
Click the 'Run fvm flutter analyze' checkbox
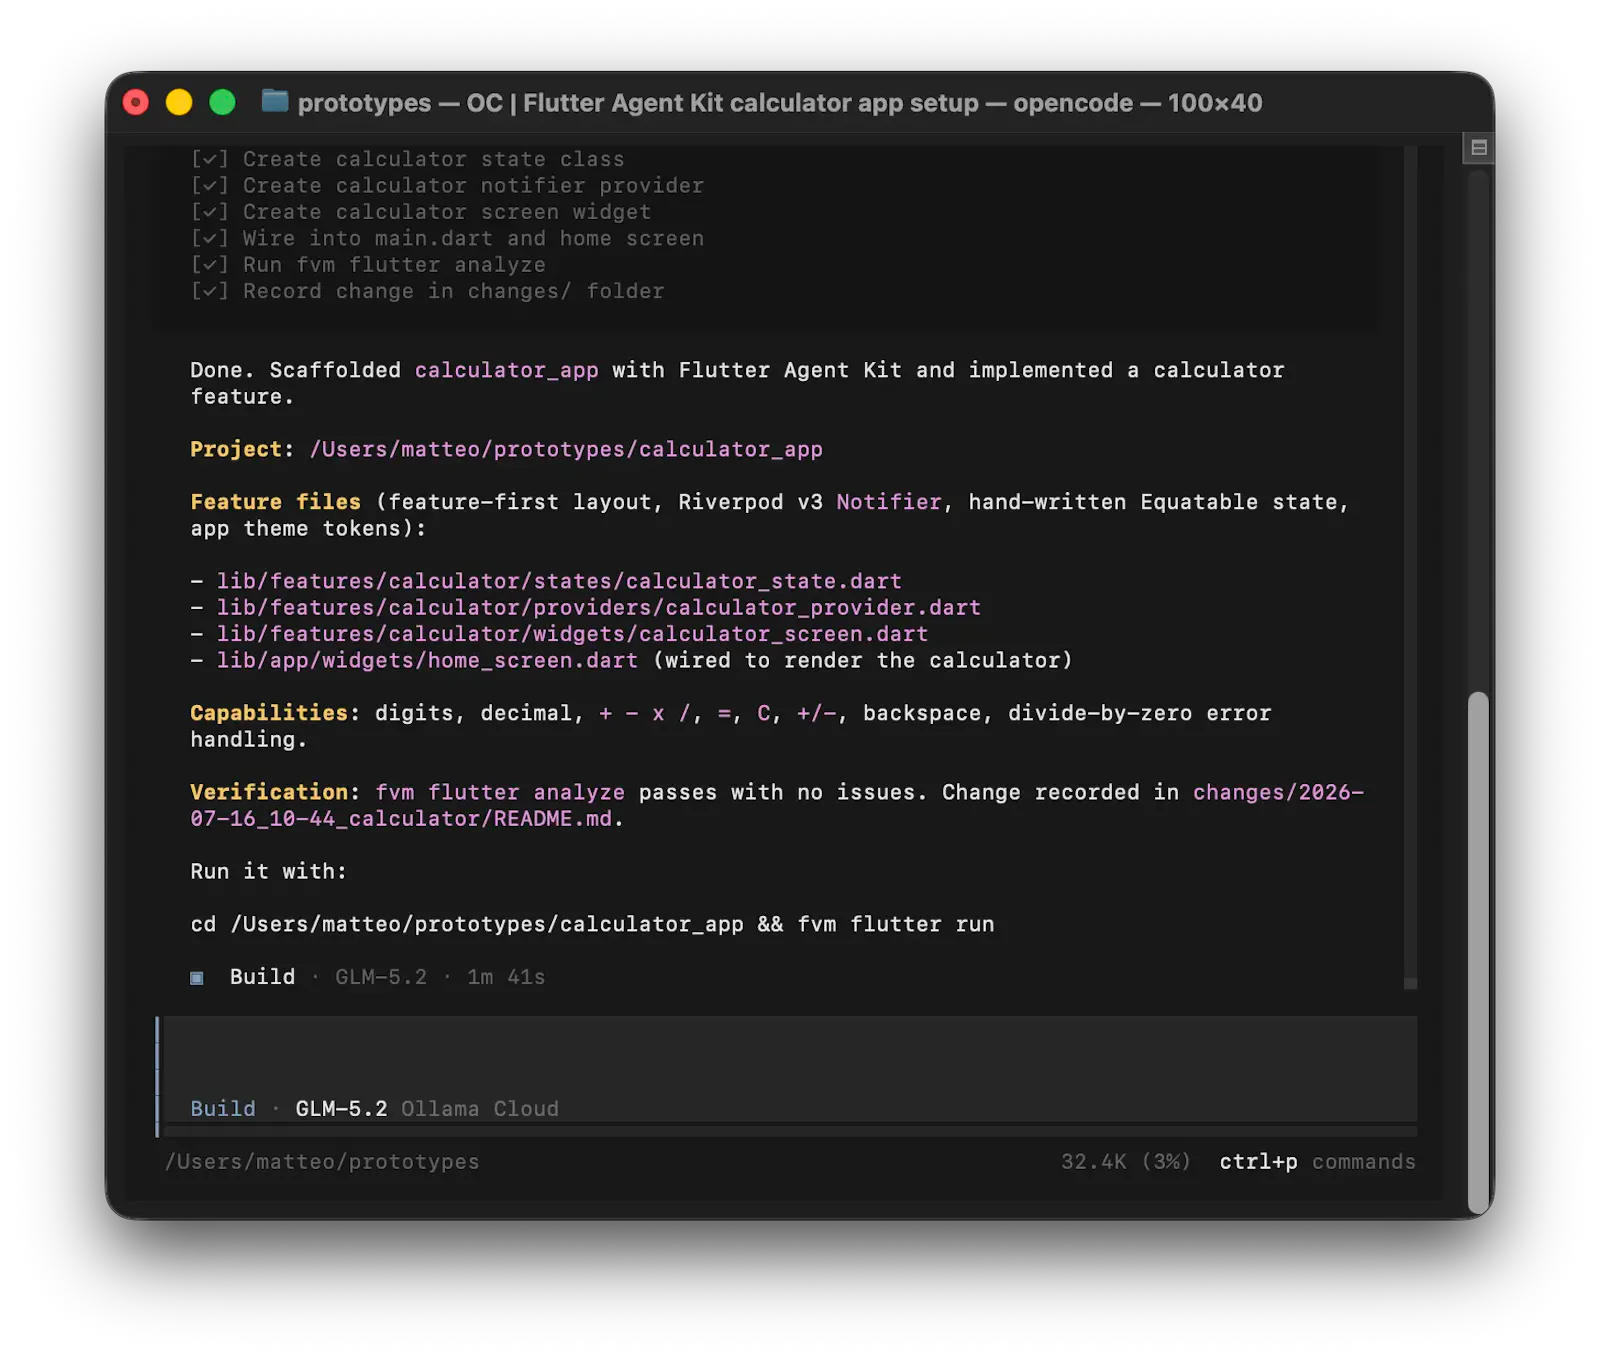pos(210,265)
